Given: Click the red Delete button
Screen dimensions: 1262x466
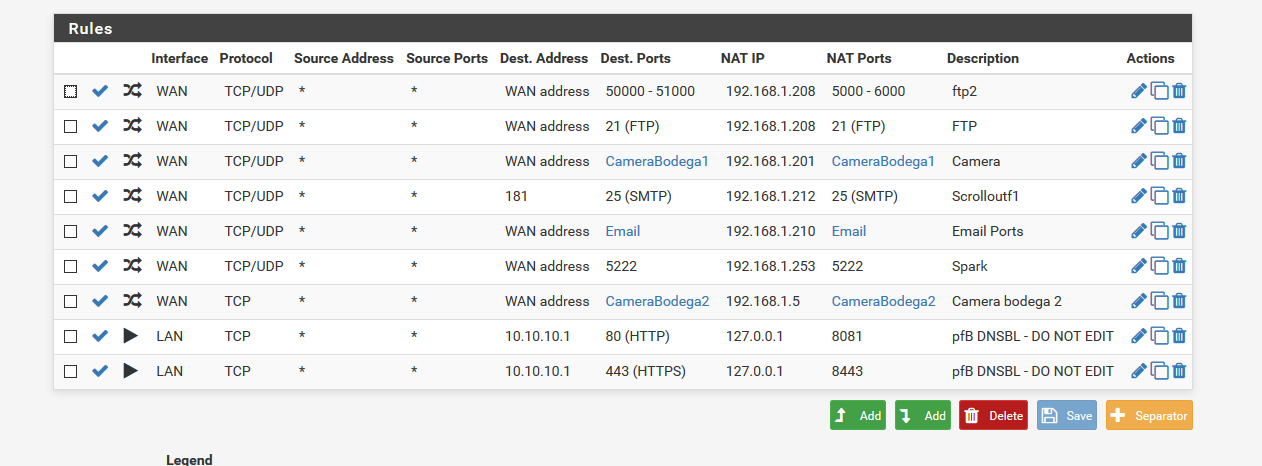Looking at the screenshot, I should pyautogui.click(x=993, y=415).
